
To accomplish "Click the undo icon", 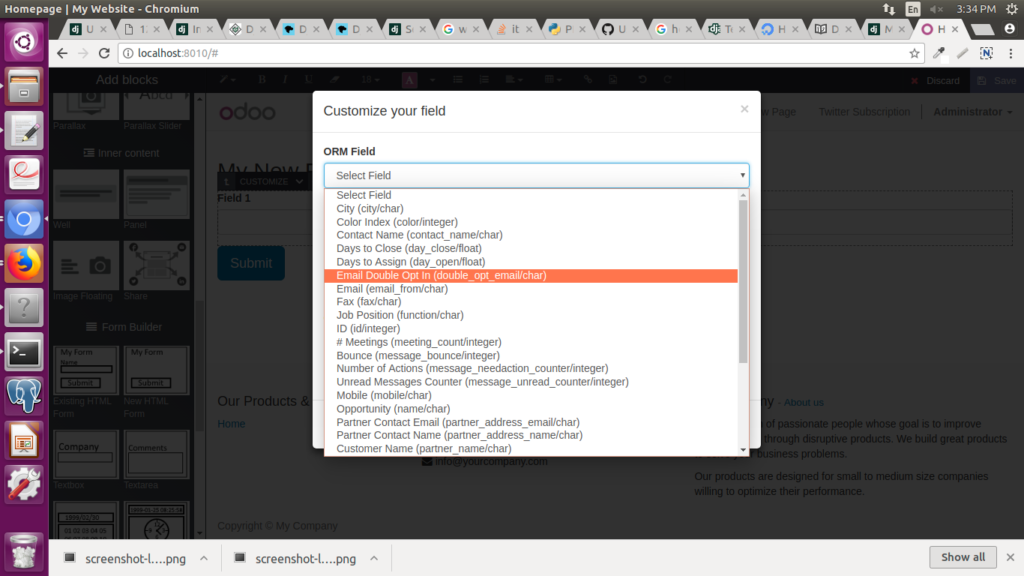I will pyautogui.click(x=643, y=79).
